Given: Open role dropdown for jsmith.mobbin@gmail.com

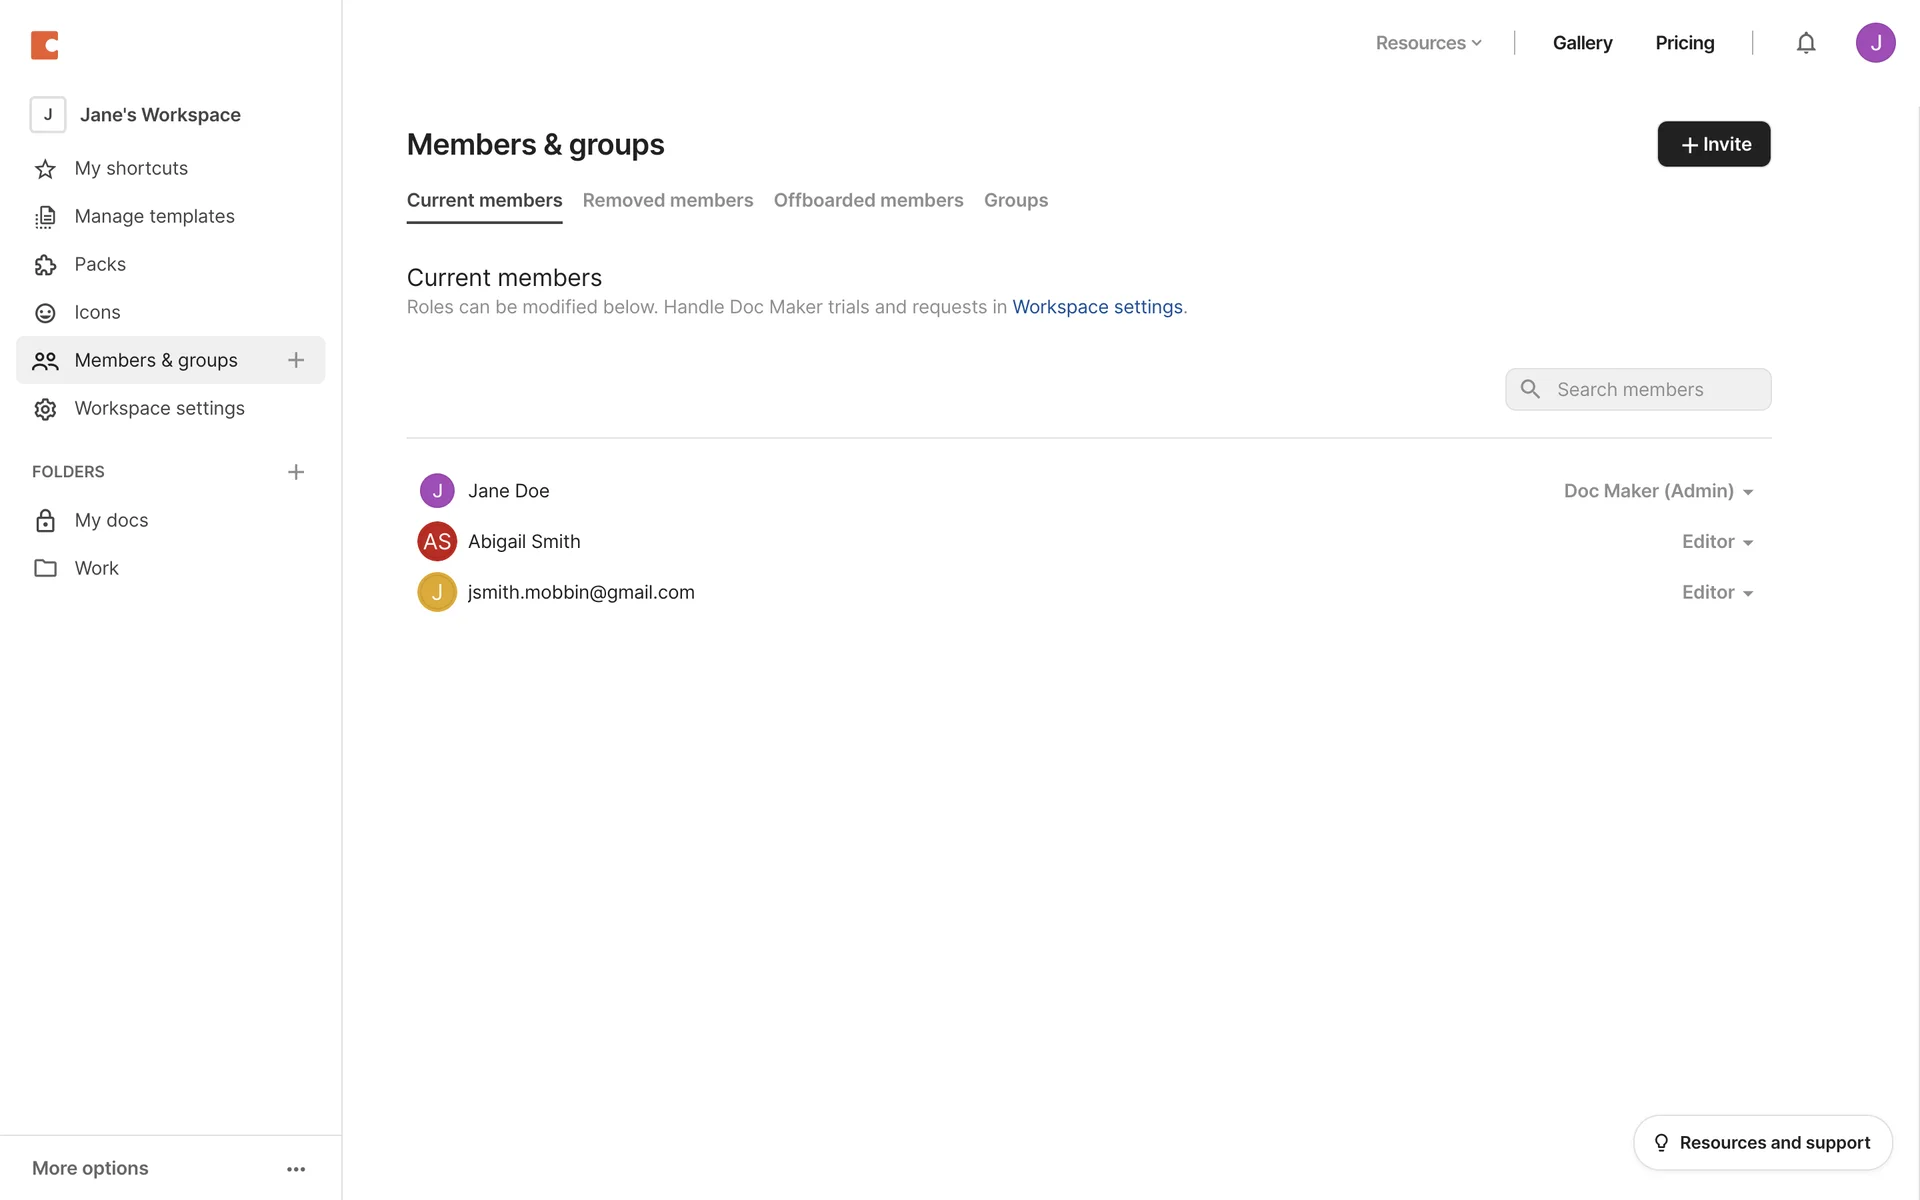Looking at the screenshot, I should pyautogui.click(x=1717, y=593).
